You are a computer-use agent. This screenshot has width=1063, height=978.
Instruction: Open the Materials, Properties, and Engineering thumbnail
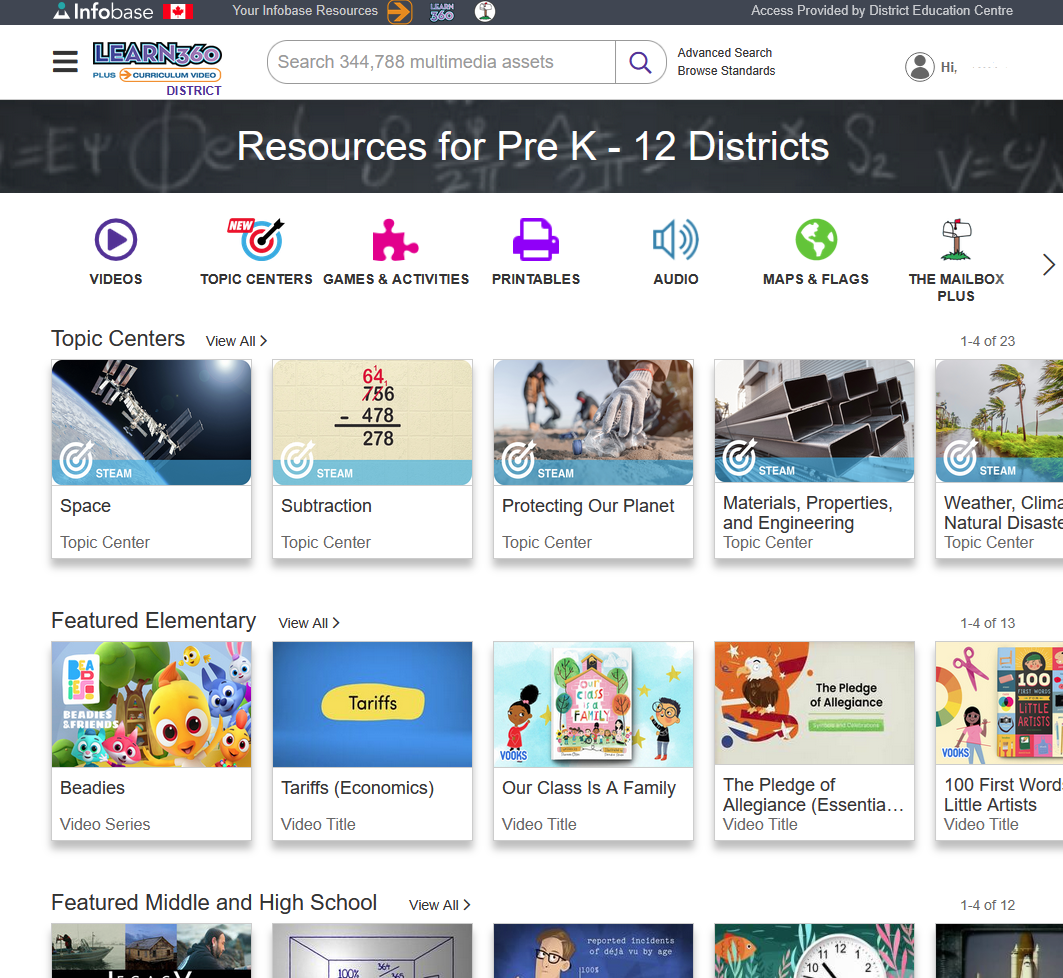(814, 421)
